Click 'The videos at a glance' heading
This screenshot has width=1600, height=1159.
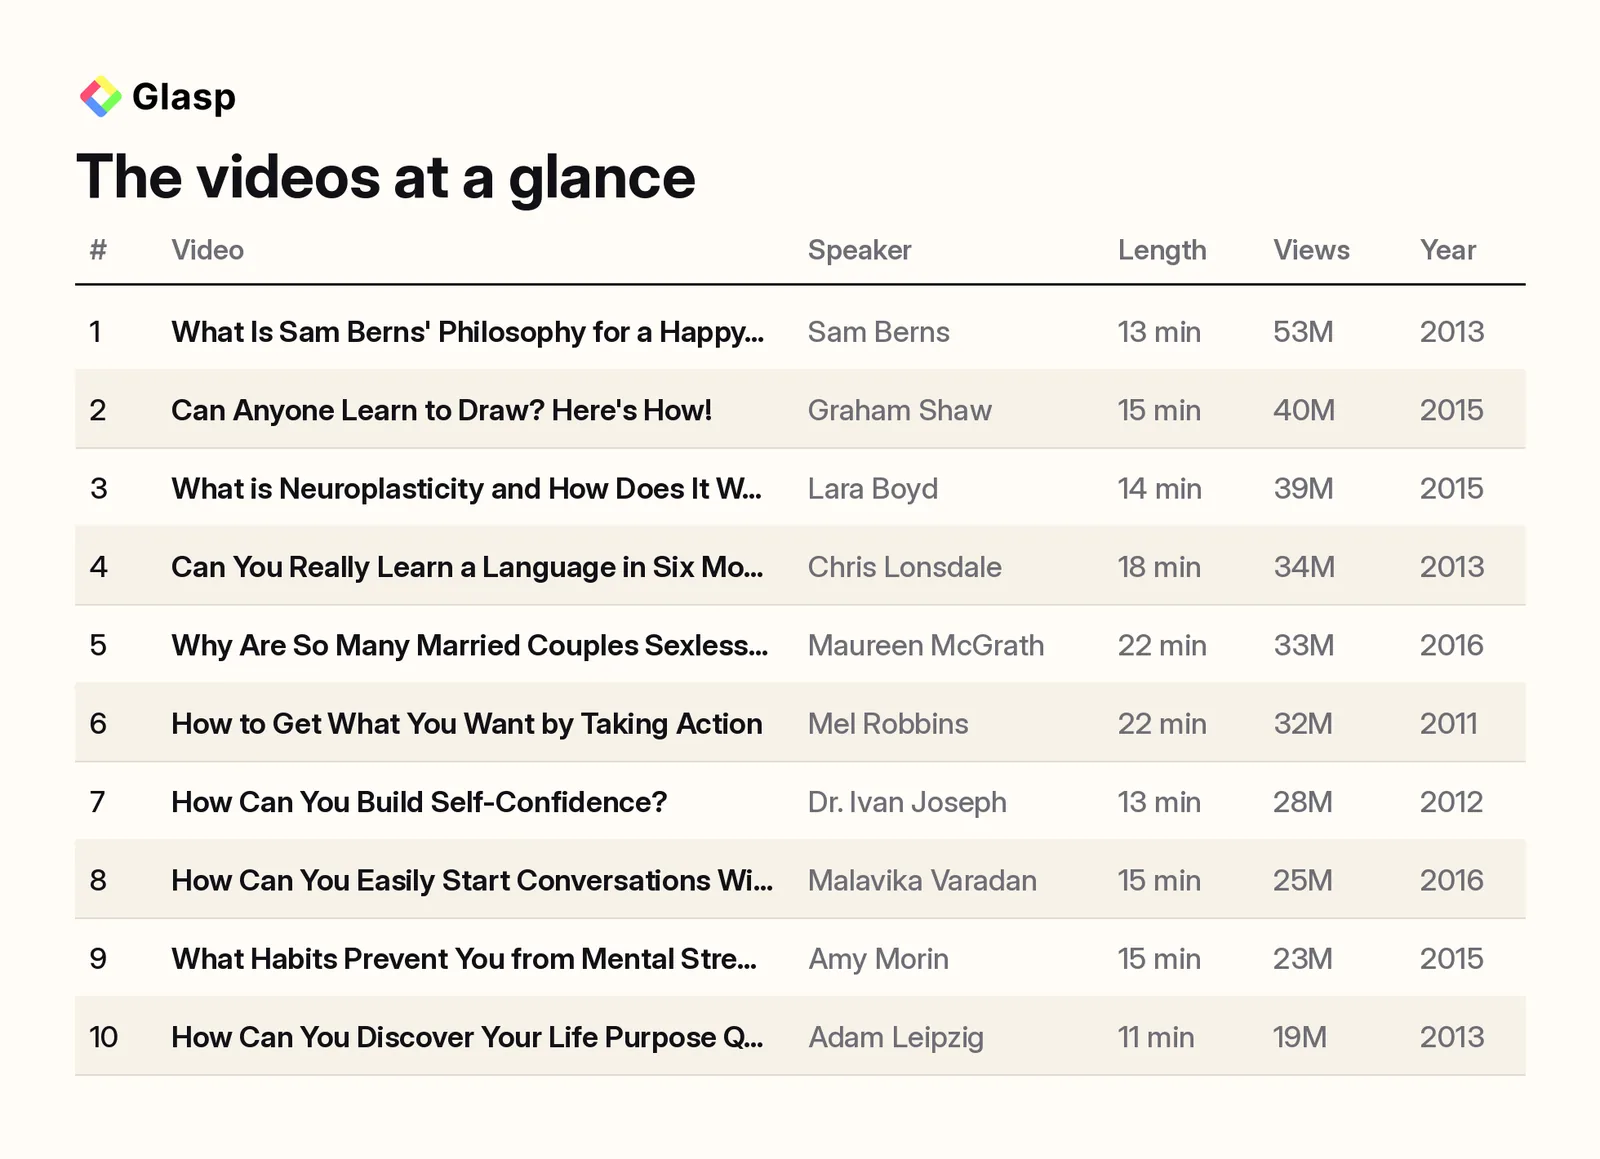[x=386, y=177]
